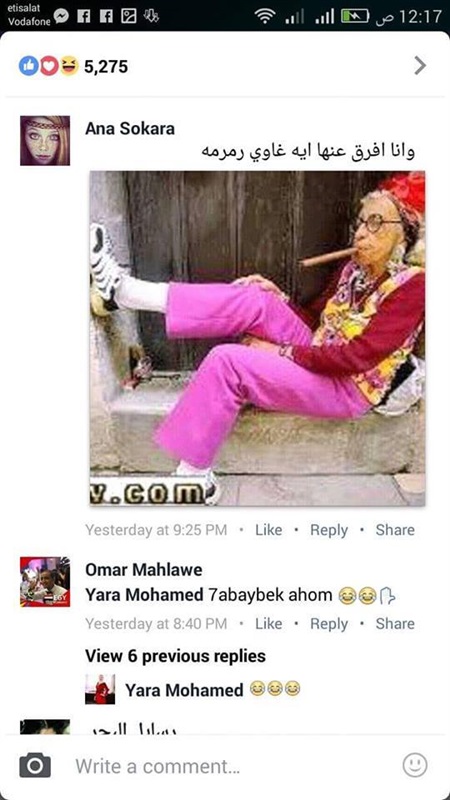
Task: Open the old woman photo in comment
Action: point(258,338)
